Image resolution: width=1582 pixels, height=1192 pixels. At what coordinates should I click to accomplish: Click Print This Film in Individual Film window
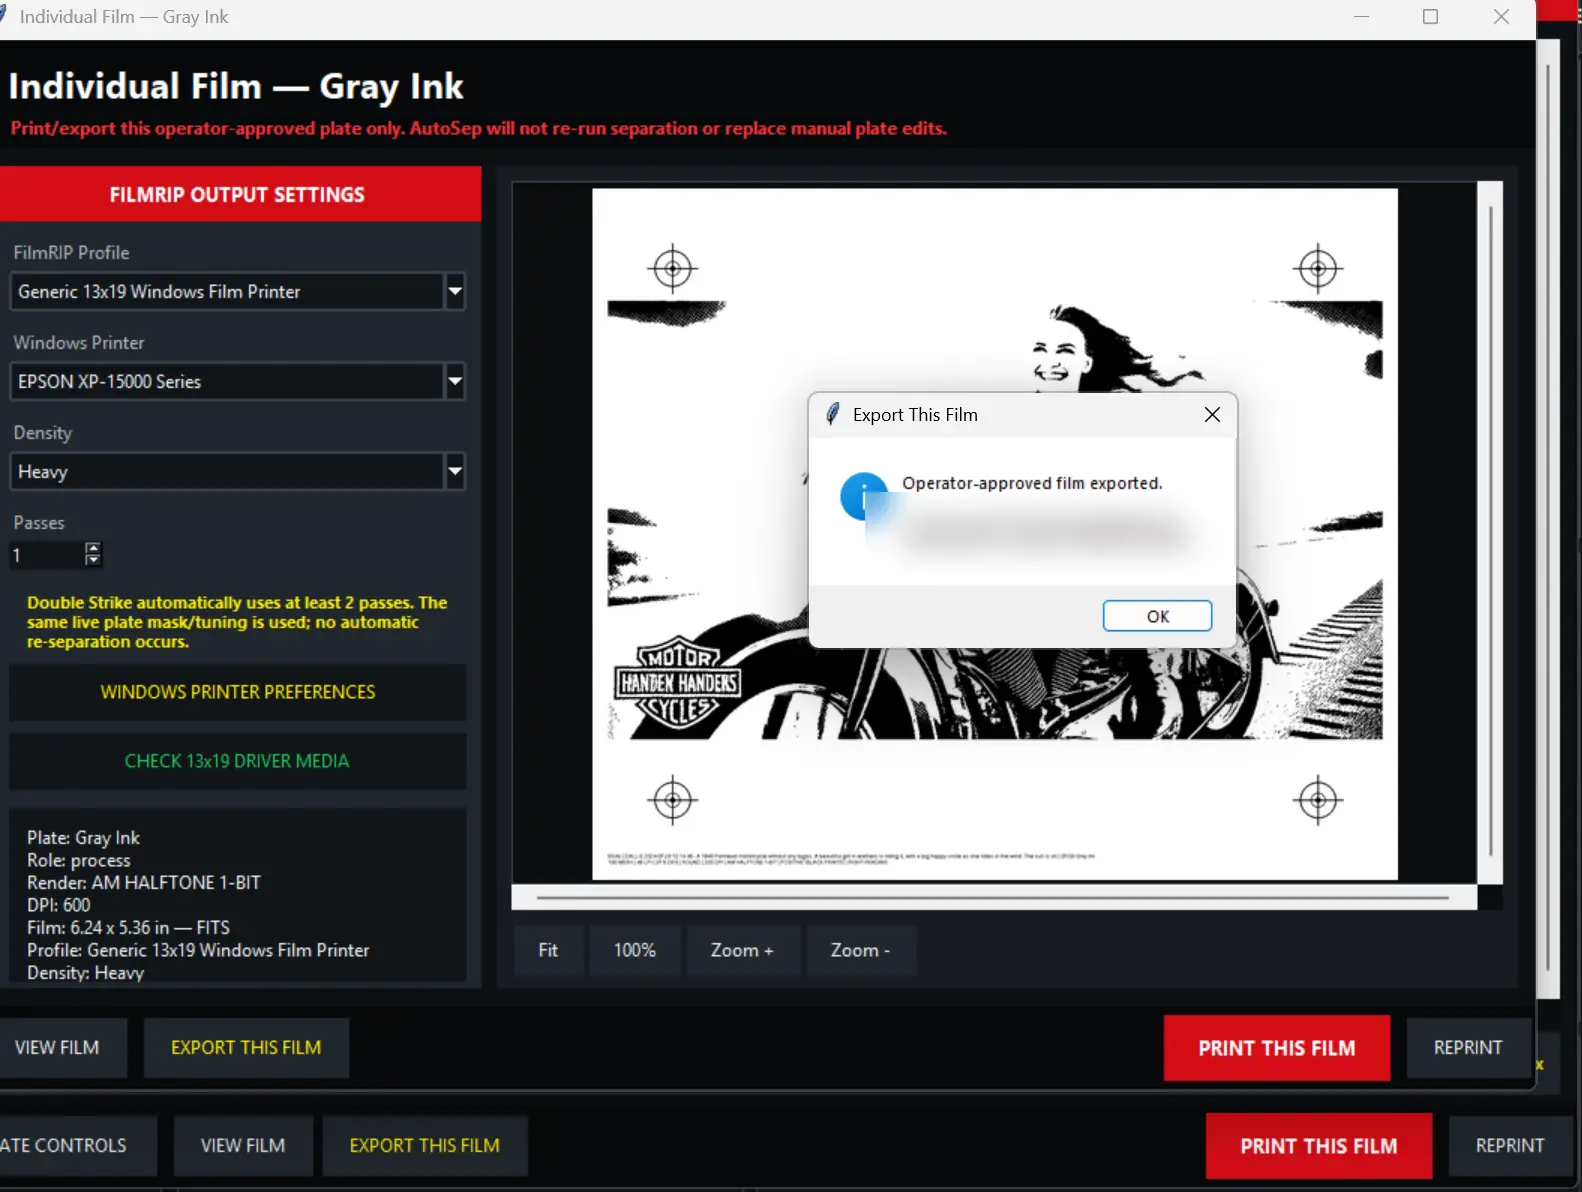coord(1277,1048)
